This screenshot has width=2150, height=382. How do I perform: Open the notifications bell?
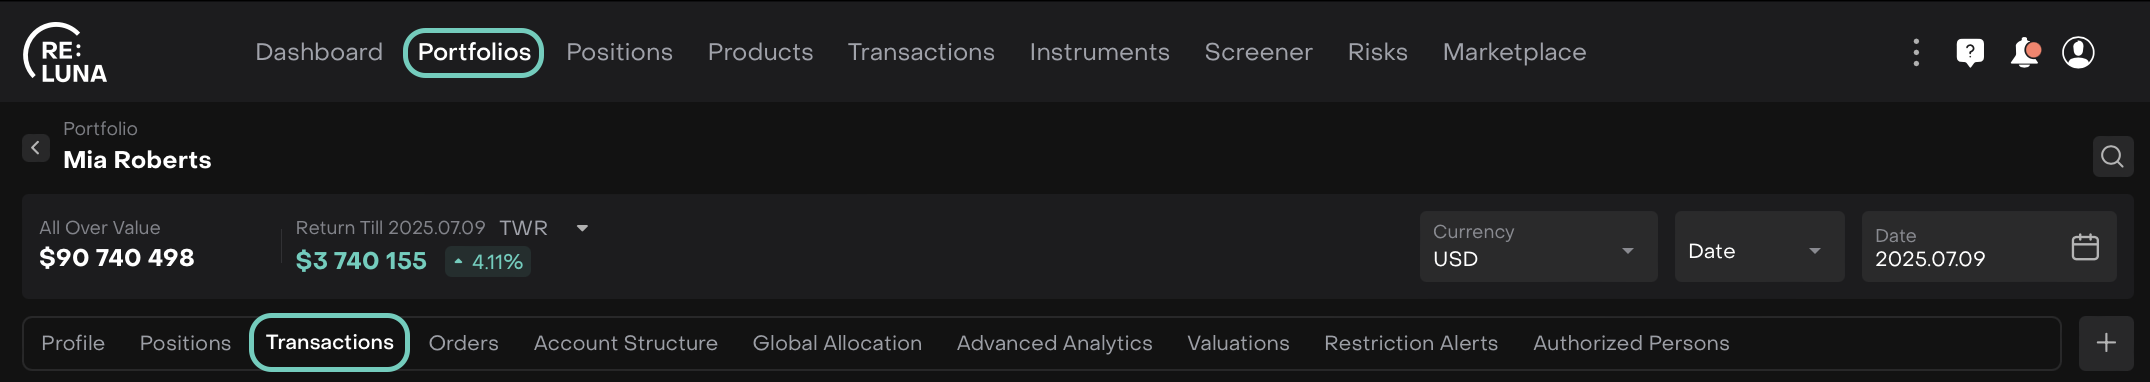pos(2025,52)
